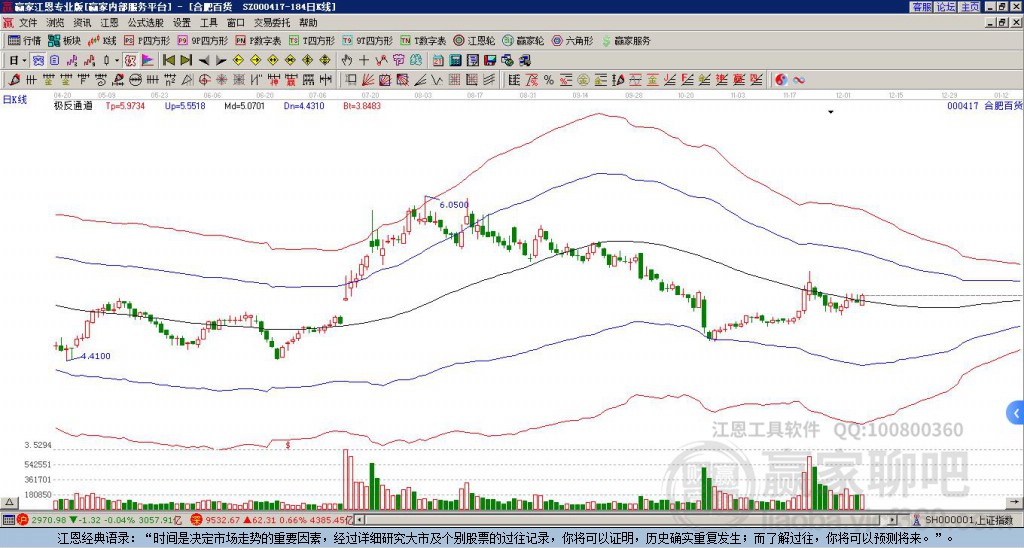Click the SH000001 上证指数 status entry
The image size is (1024, 548).
pos(969,520)
